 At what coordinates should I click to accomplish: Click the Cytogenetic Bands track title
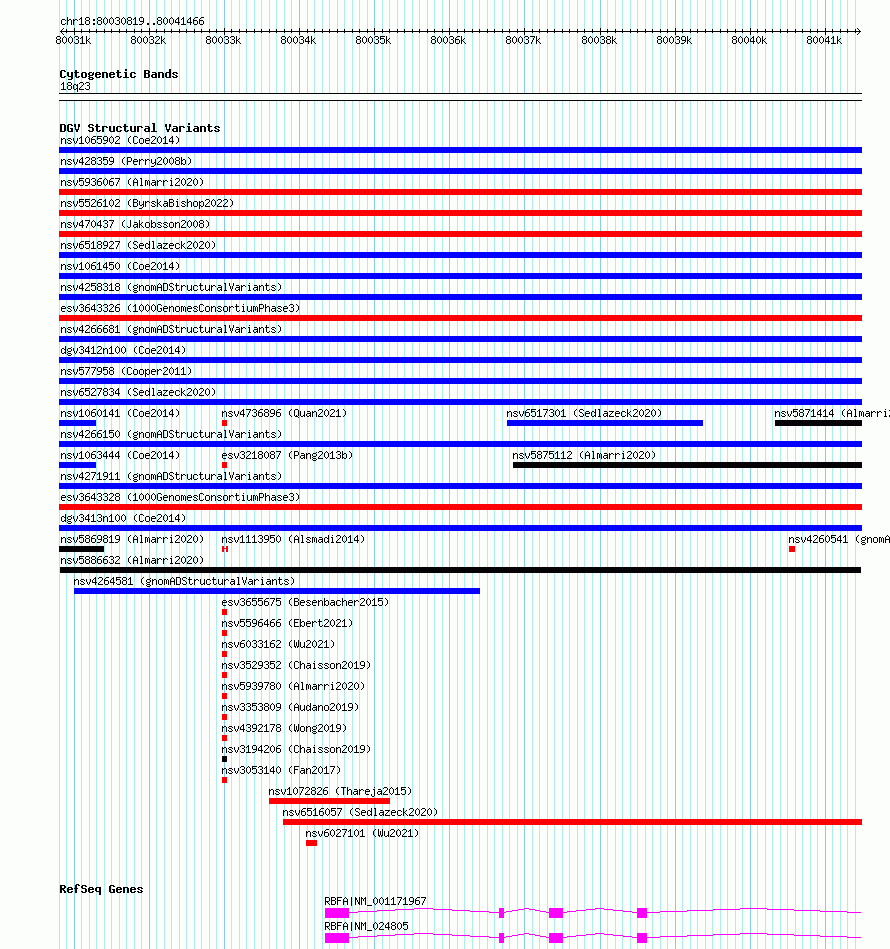[119, 74]
